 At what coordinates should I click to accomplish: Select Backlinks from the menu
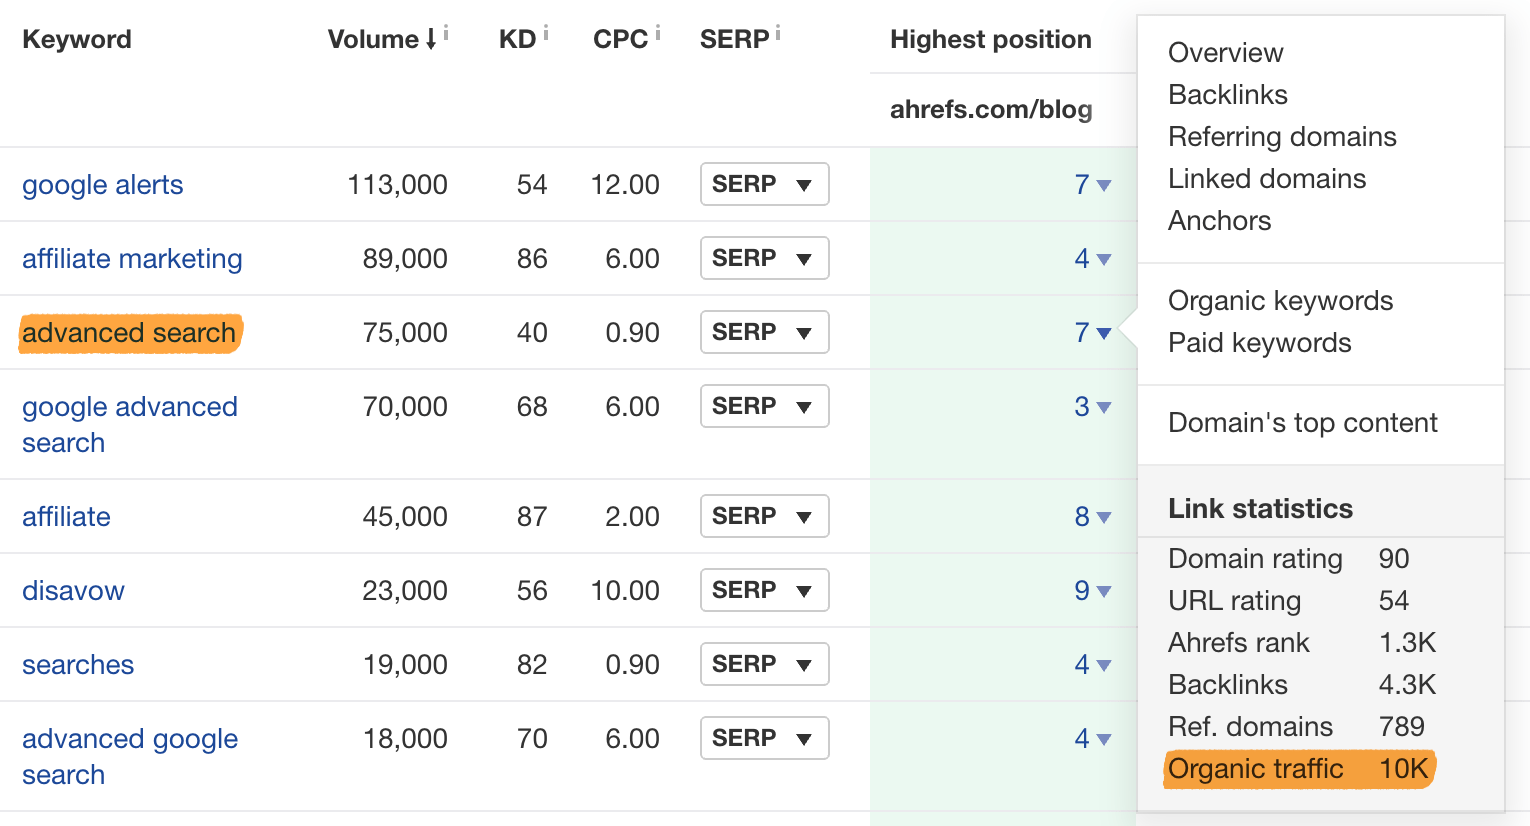click(1227, 94)
